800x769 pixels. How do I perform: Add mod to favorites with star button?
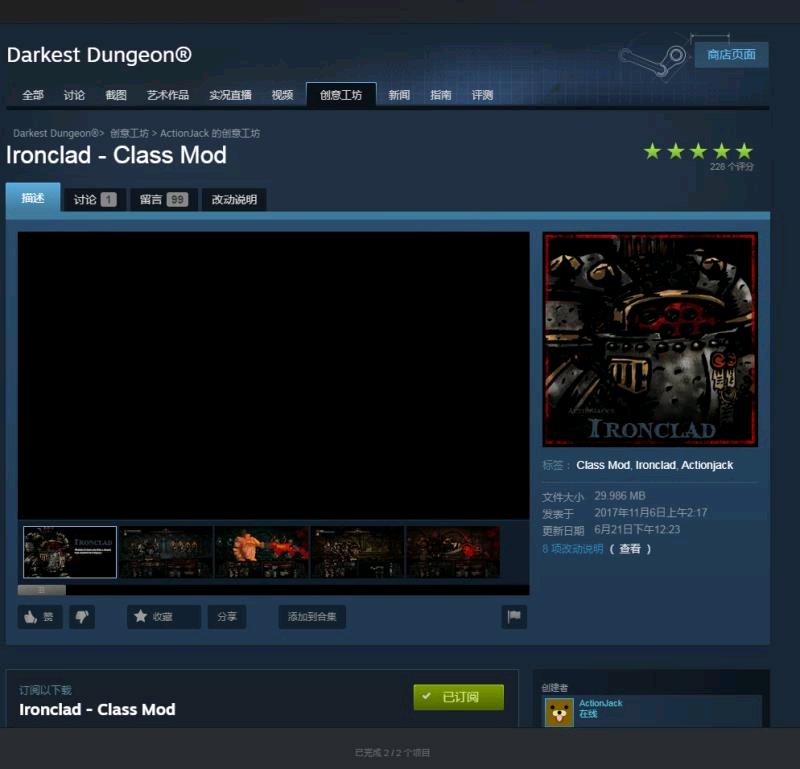pos(164,617)
